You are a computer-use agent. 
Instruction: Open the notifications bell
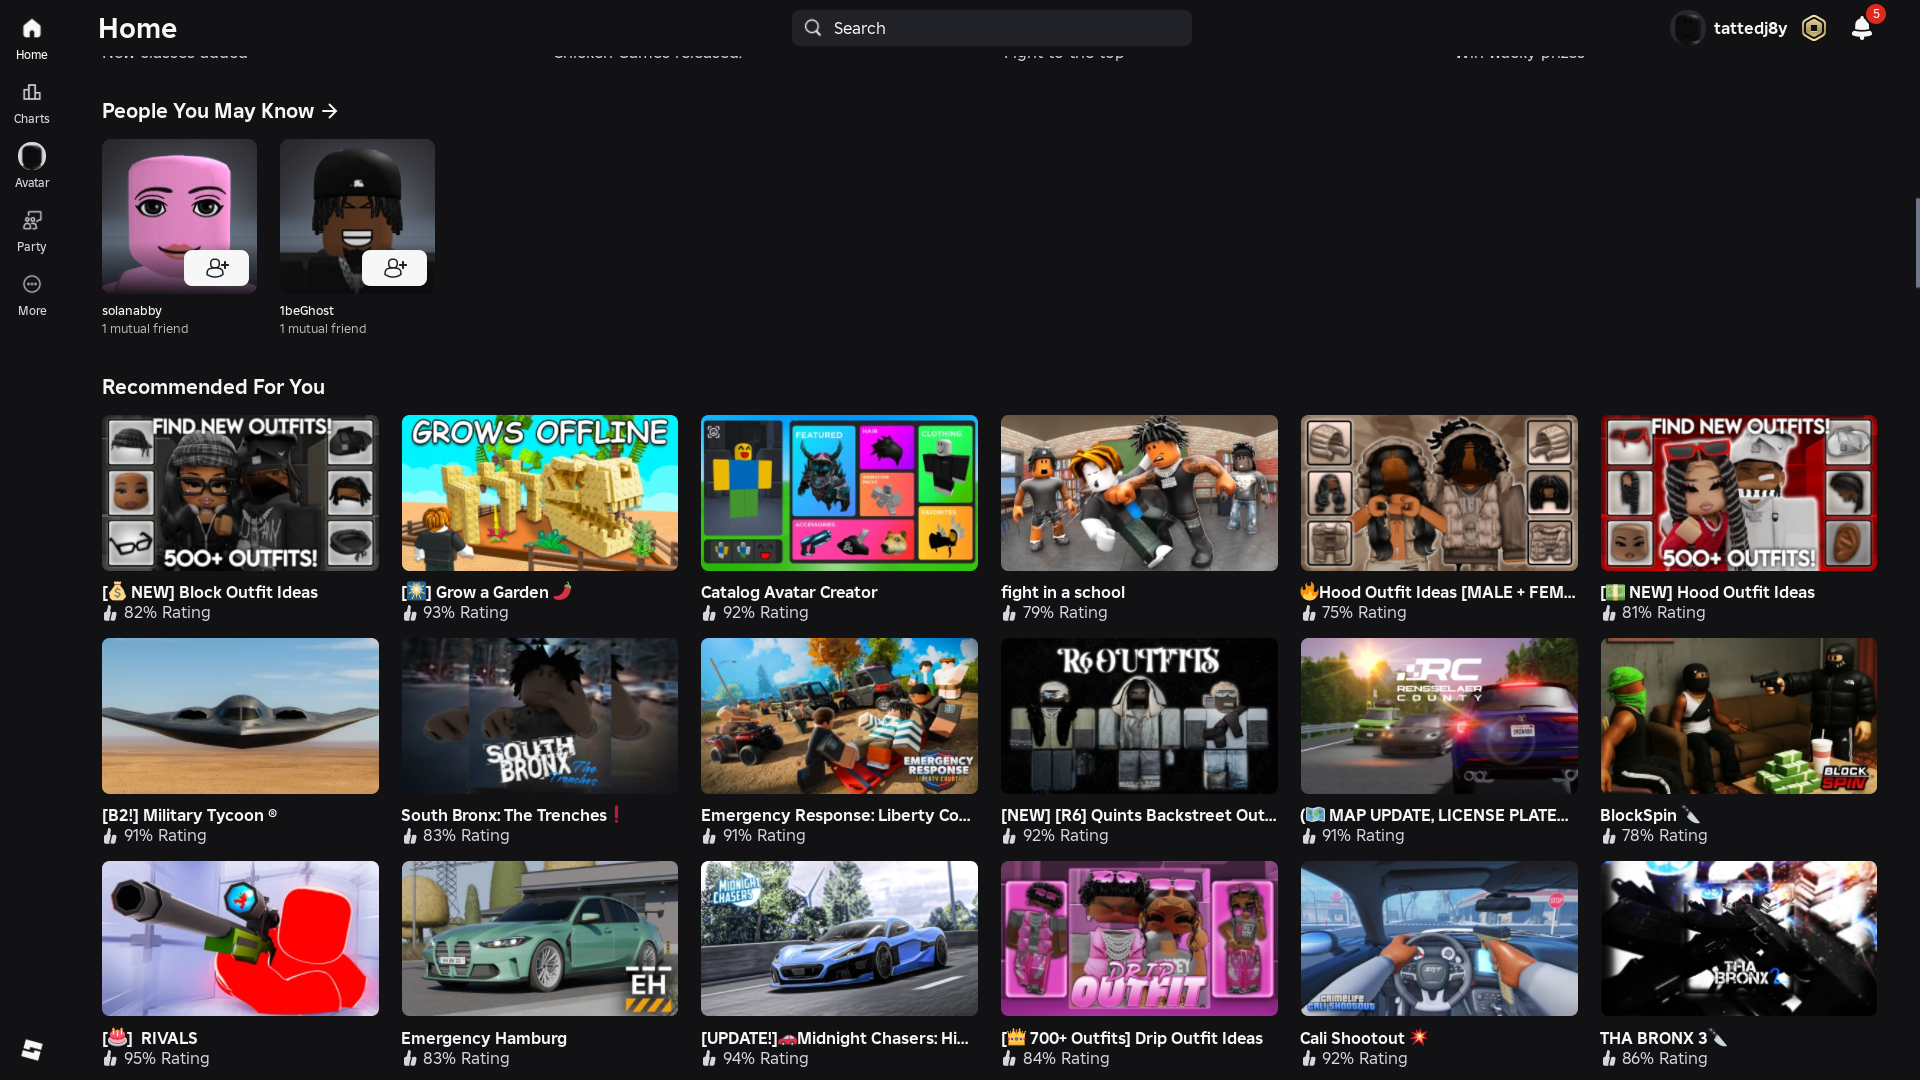[1862, 28]
